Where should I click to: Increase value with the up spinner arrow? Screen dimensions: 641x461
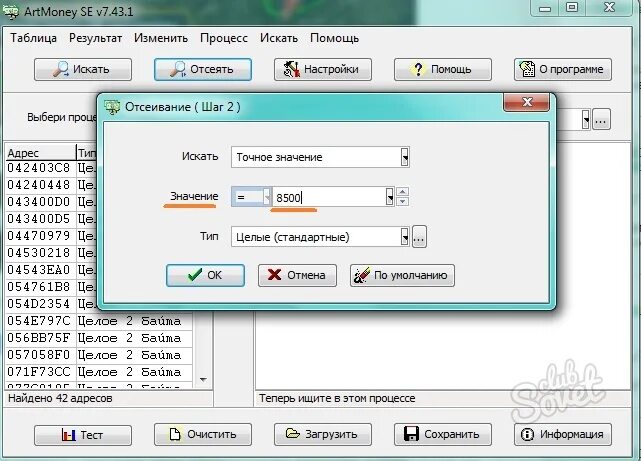pyautogui.click(x=403, y=192)
